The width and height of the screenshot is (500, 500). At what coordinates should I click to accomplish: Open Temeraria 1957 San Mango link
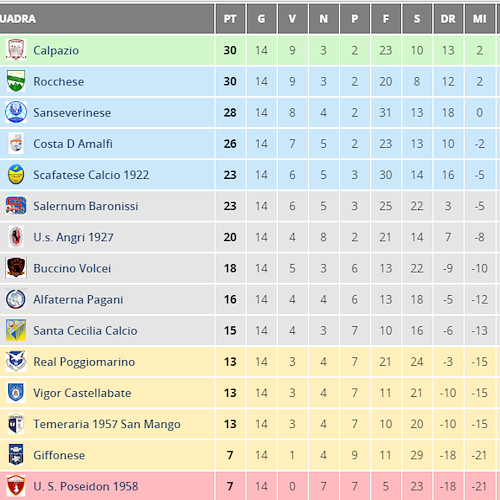tap(107, 424)
